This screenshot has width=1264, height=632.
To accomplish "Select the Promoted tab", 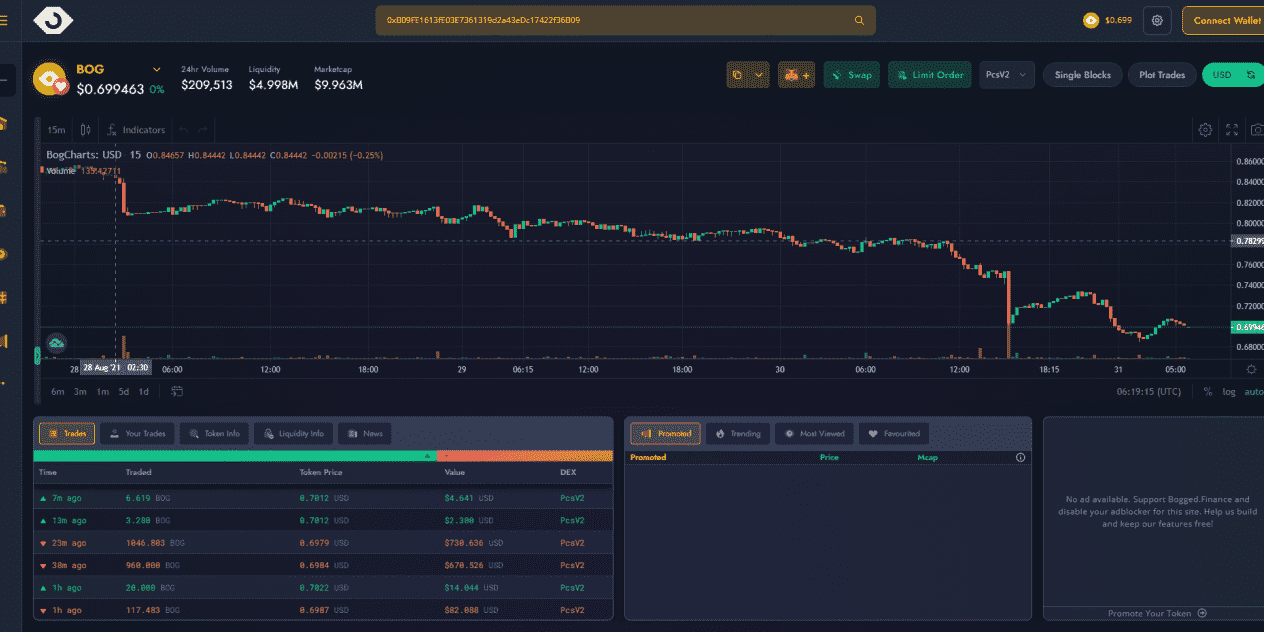I will pyautogui.click(x=666, y=434).
